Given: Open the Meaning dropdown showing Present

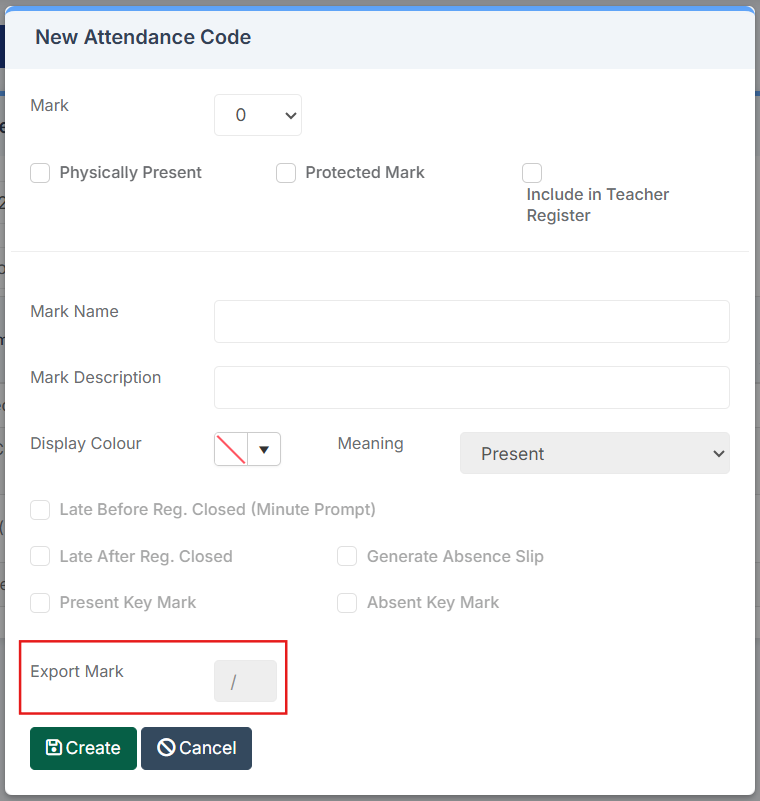Looking at the screenshot, I should click(x=594, y=453).
